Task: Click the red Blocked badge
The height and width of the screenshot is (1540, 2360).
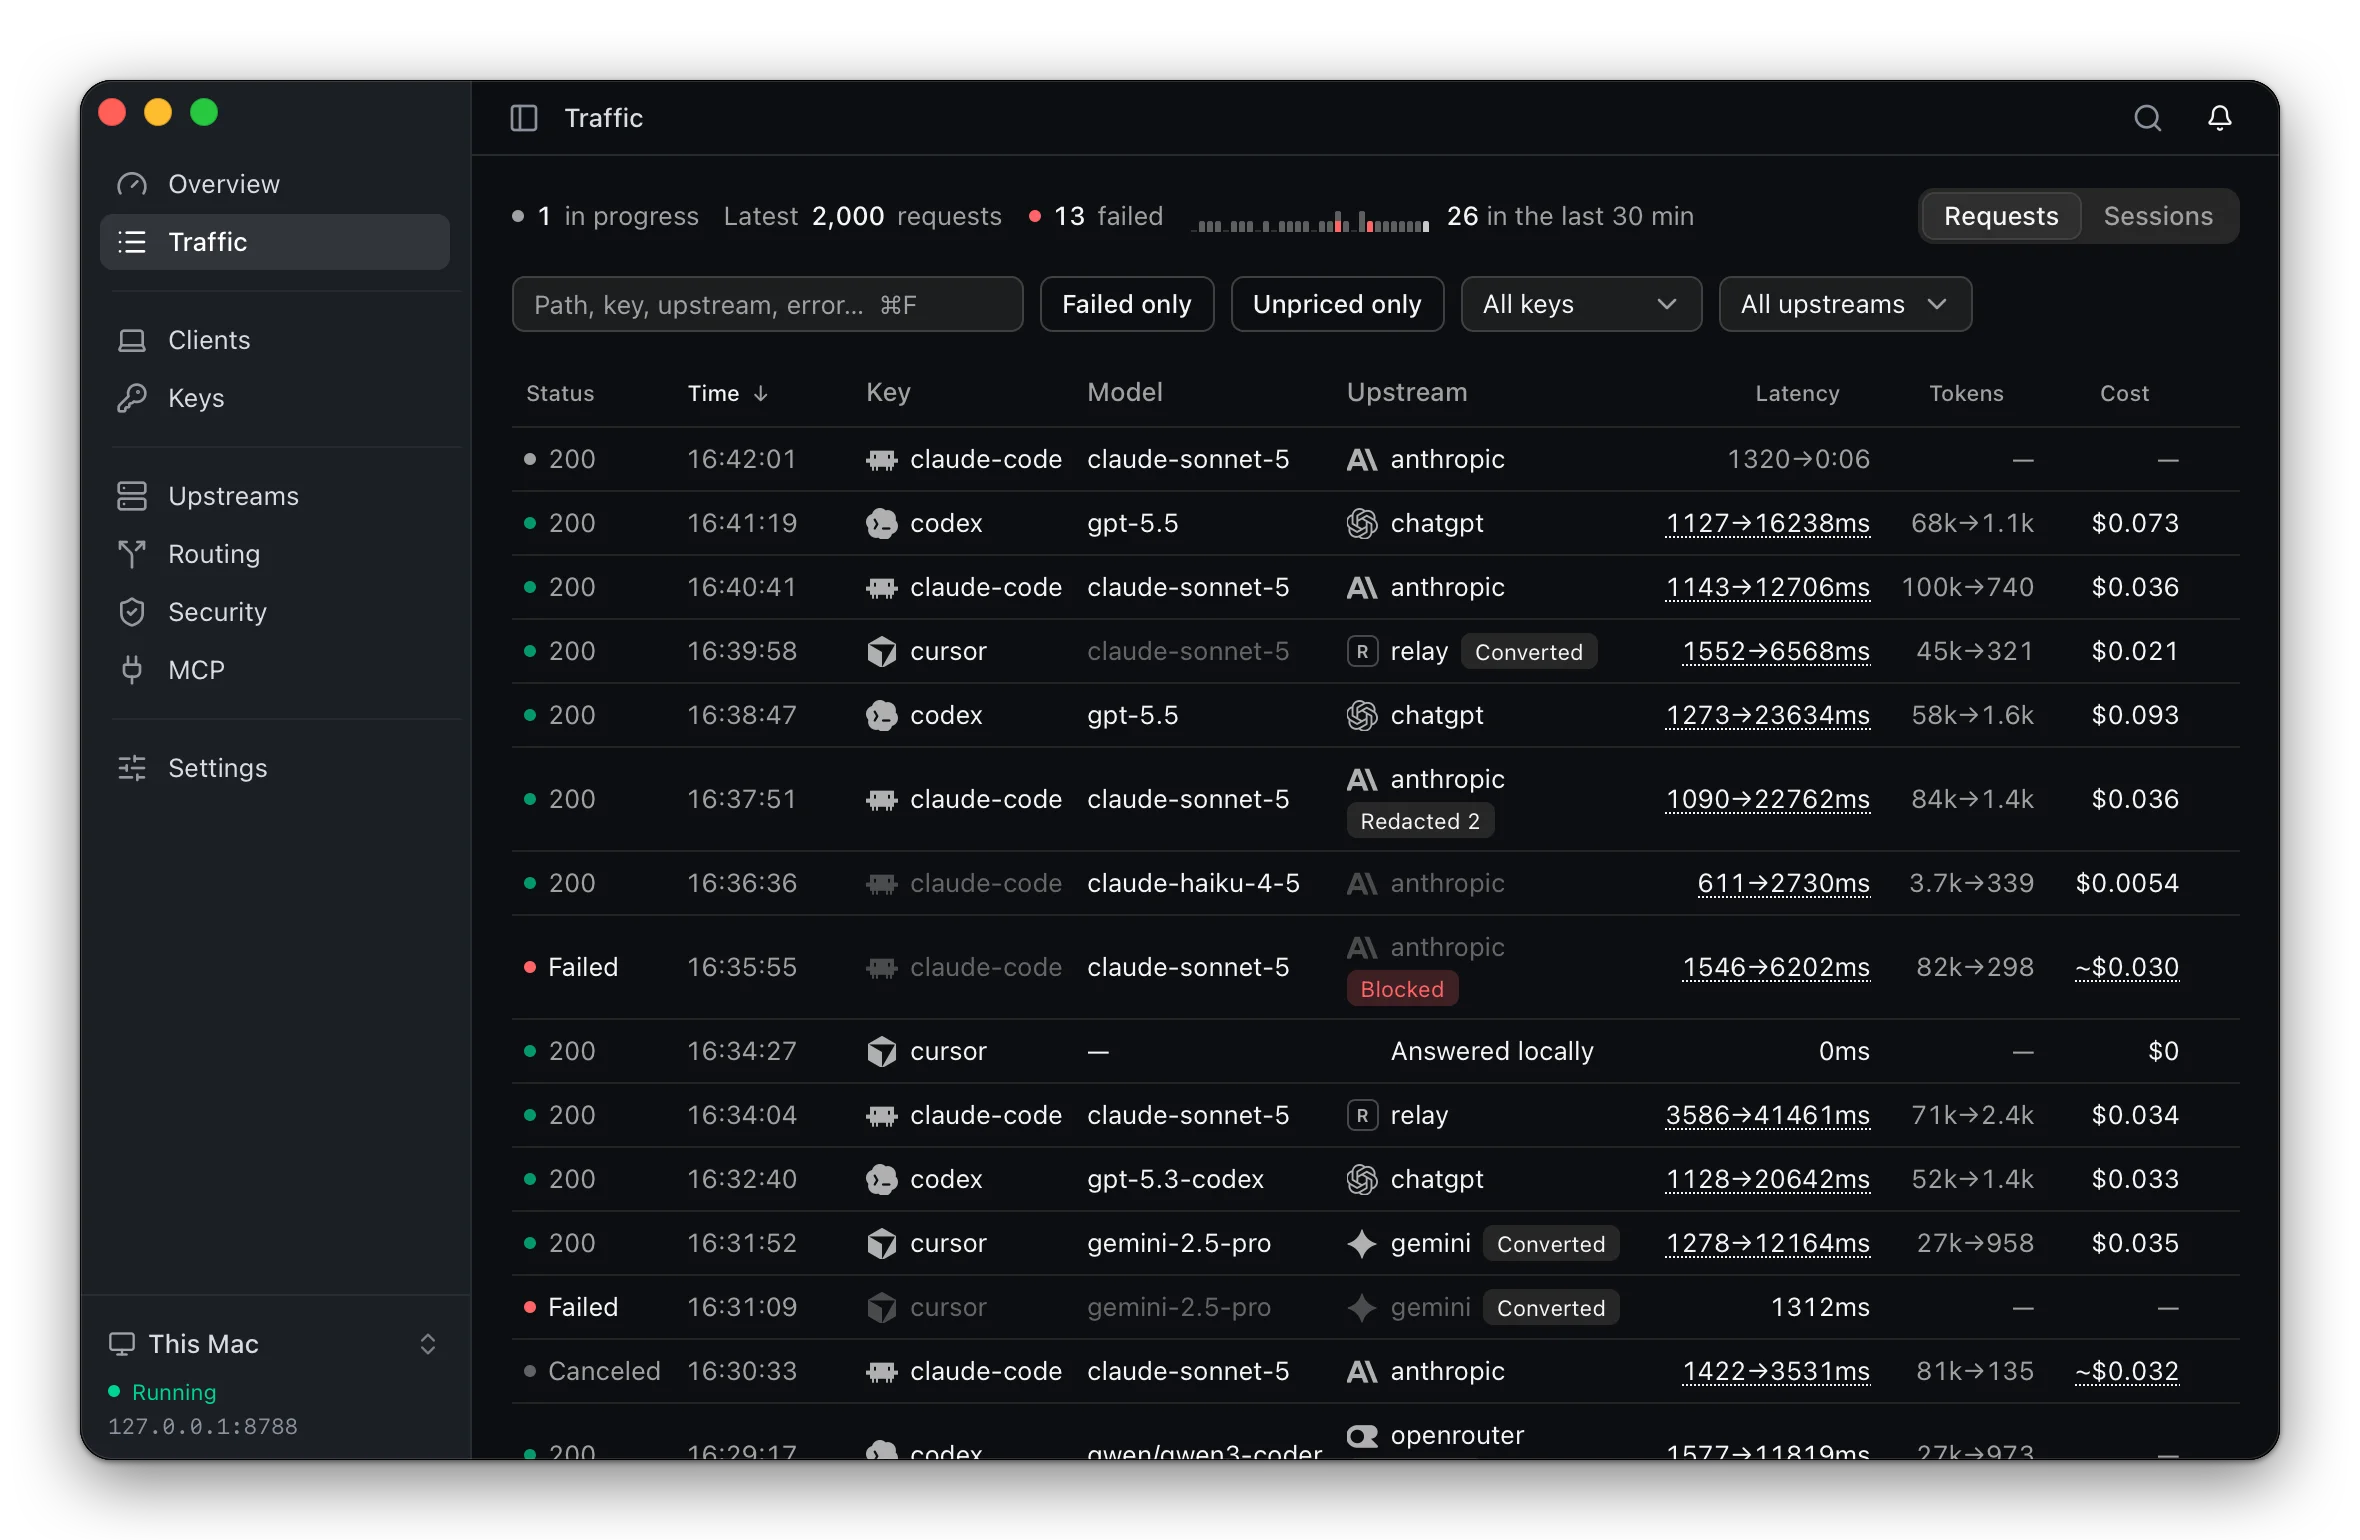Action: [1402, 989]
